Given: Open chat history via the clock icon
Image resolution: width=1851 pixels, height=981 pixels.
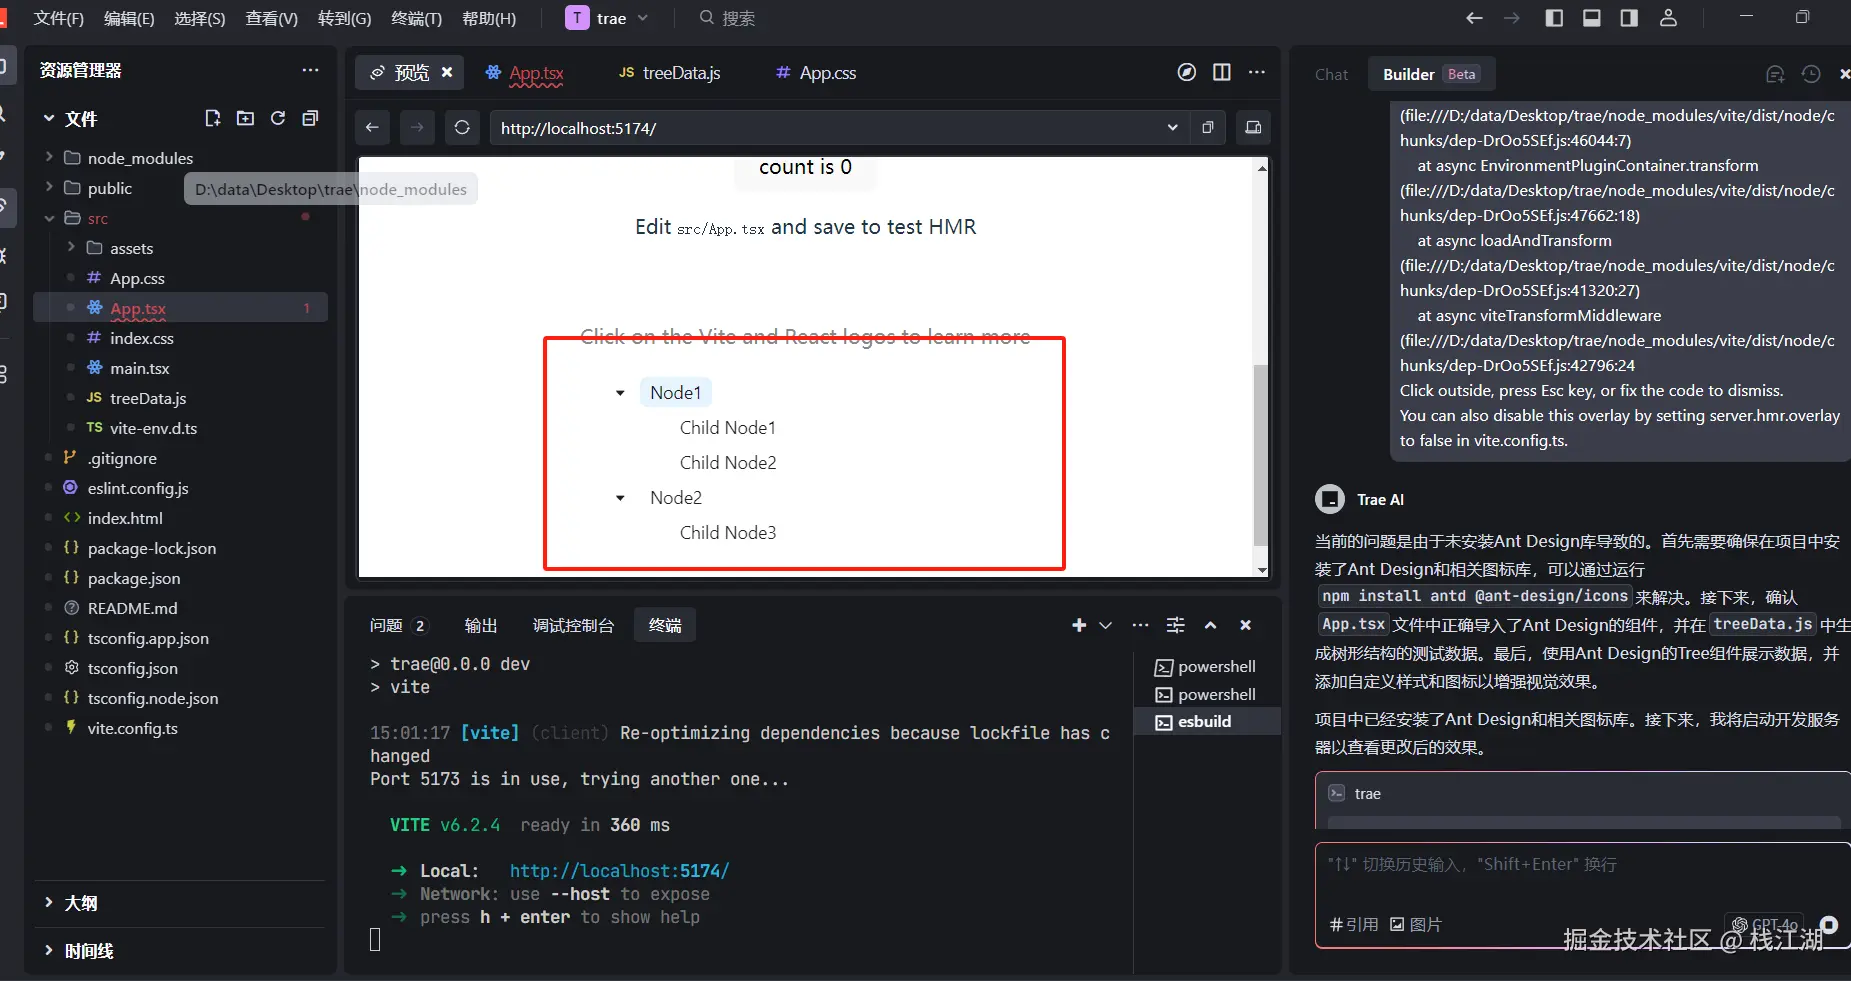Looking at the screenshot, I should point(1811,74).
